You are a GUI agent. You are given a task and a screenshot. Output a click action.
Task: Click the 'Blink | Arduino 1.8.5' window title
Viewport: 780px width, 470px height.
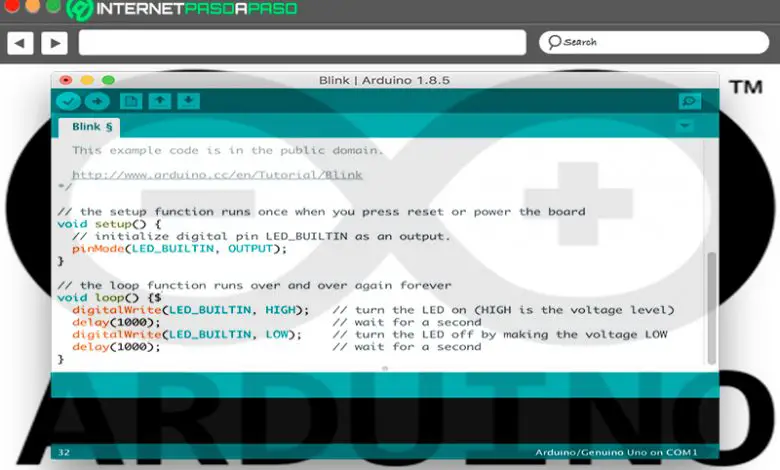click(x=385, y=81)
